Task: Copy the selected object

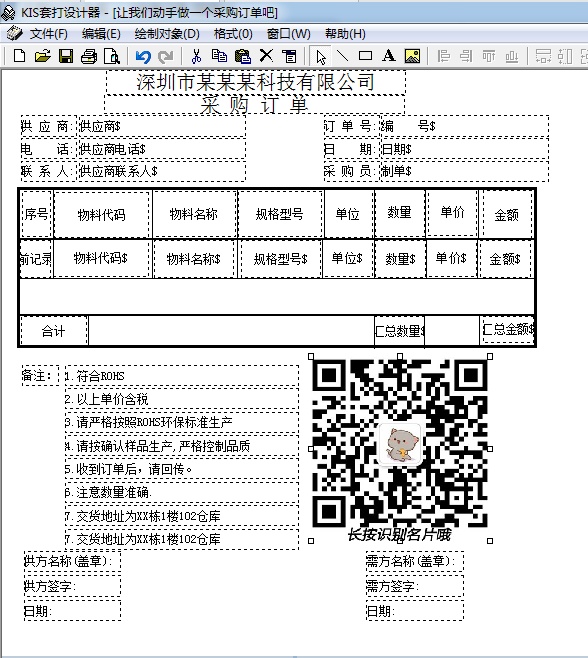Action: pos(219,55)
